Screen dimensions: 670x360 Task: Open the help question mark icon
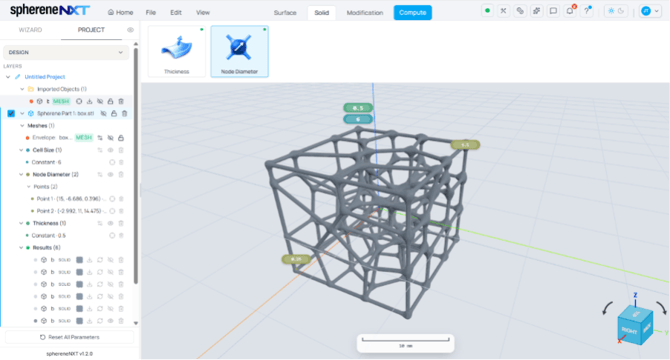tap(587, 11)
